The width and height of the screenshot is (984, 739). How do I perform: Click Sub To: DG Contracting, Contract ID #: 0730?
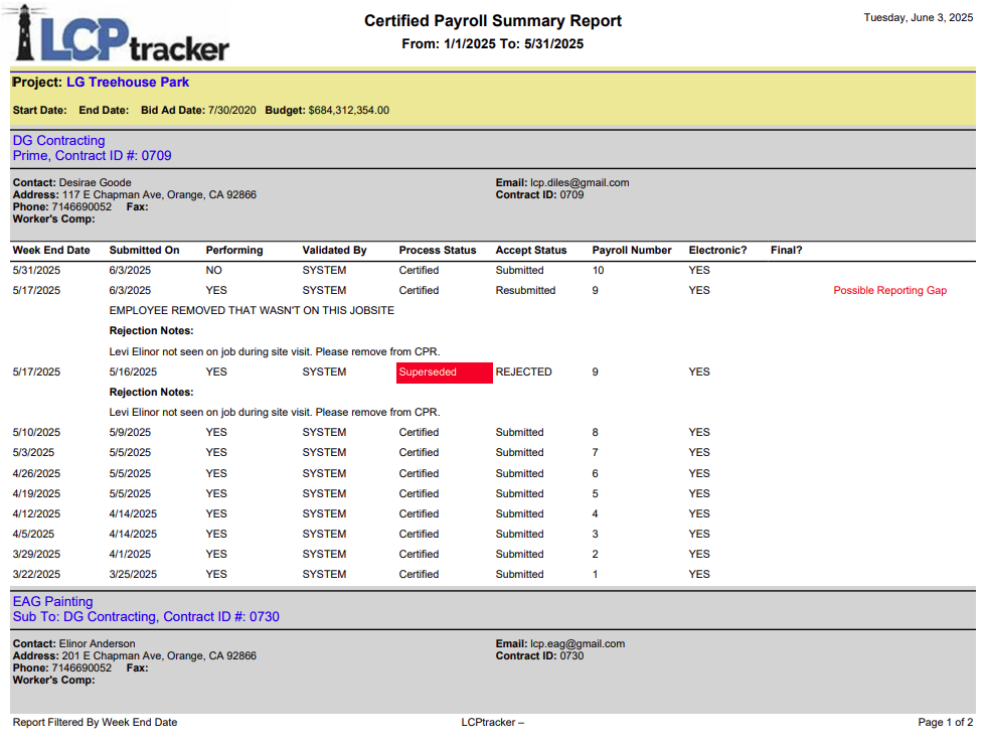tap(146, 617)
